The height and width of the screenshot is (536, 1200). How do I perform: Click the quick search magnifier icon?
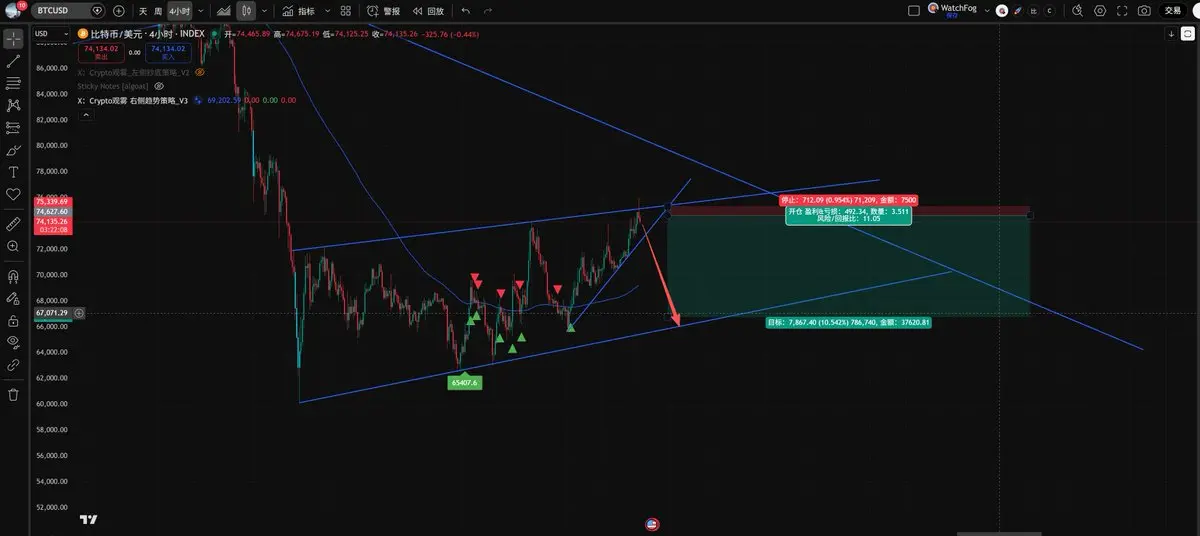coord(1078,11)
